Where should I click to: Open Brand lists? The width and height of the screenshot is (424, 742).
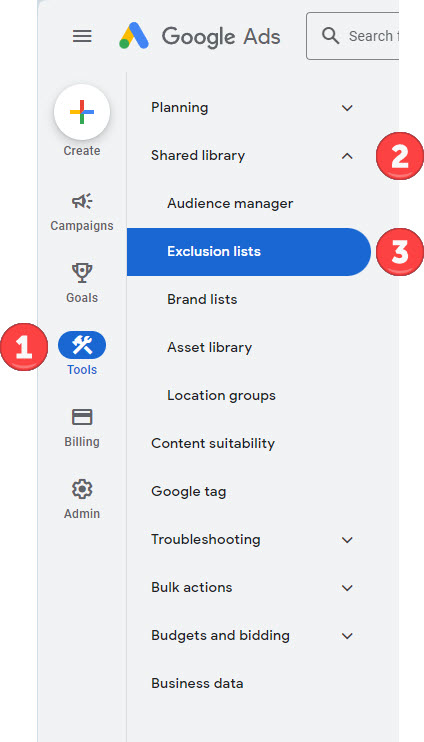(202, 300)
